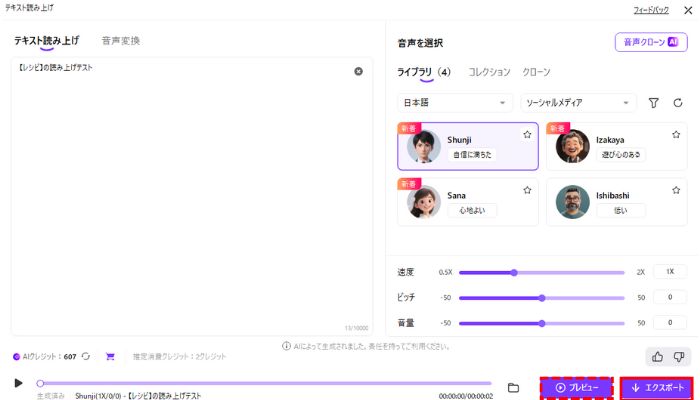Click the shopping cart icon for credits
The height and width of the screenshot is (400, 700).
pos(111,356)
